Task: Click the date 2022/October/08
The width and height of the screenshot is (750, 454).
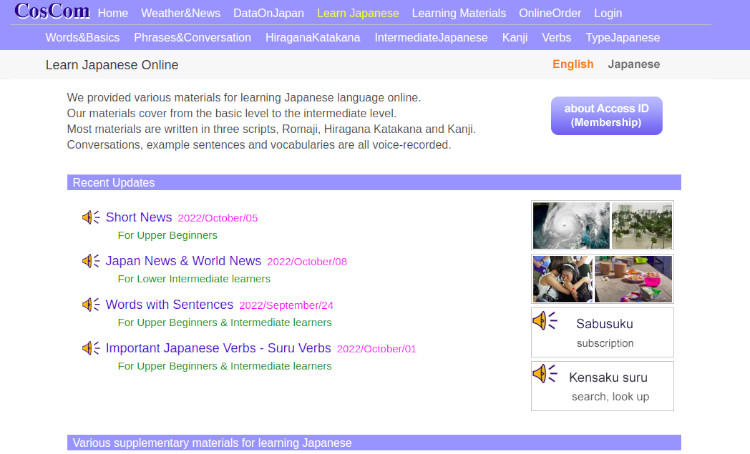Action: [x=307, y=262]
